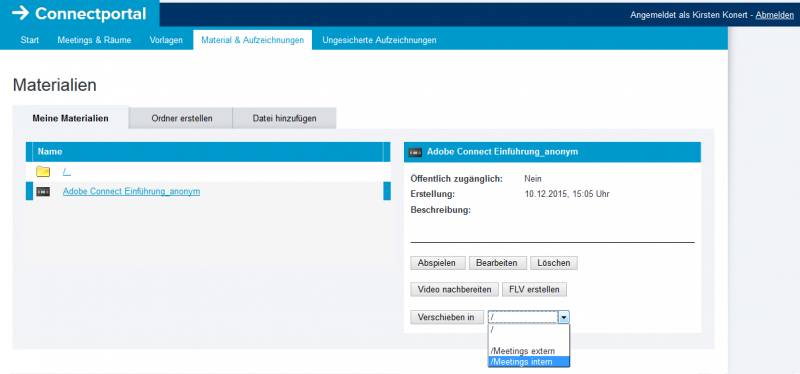The height and width of the screenshot is (374, 800).
Task: Click the yellow folder icon
Action: 43,171
